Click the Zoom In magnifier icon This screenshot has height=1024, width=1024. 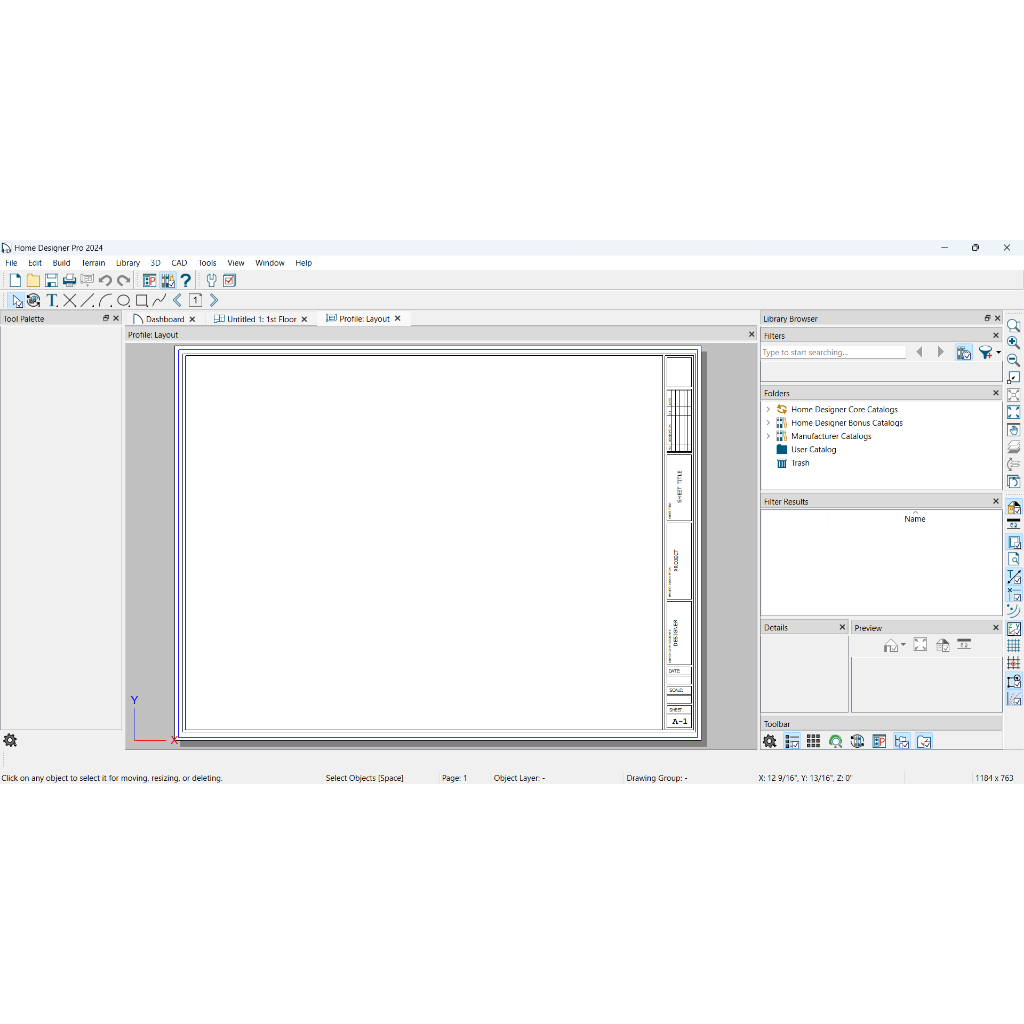click(x=1013, y=343)
